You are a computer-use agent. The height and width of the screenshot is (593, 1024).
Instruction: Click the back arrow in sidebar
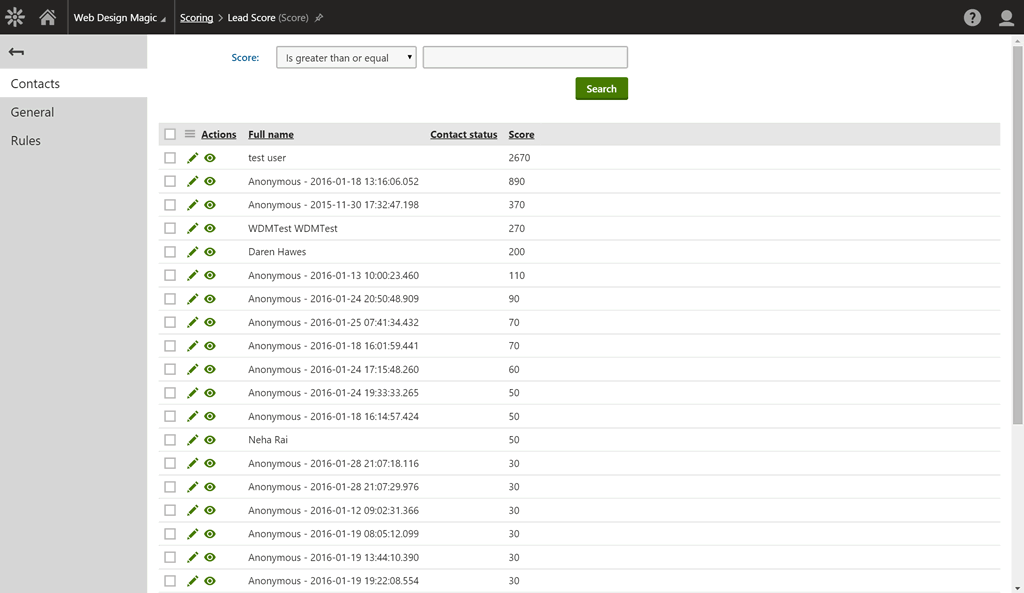click(x=16, y=52)
